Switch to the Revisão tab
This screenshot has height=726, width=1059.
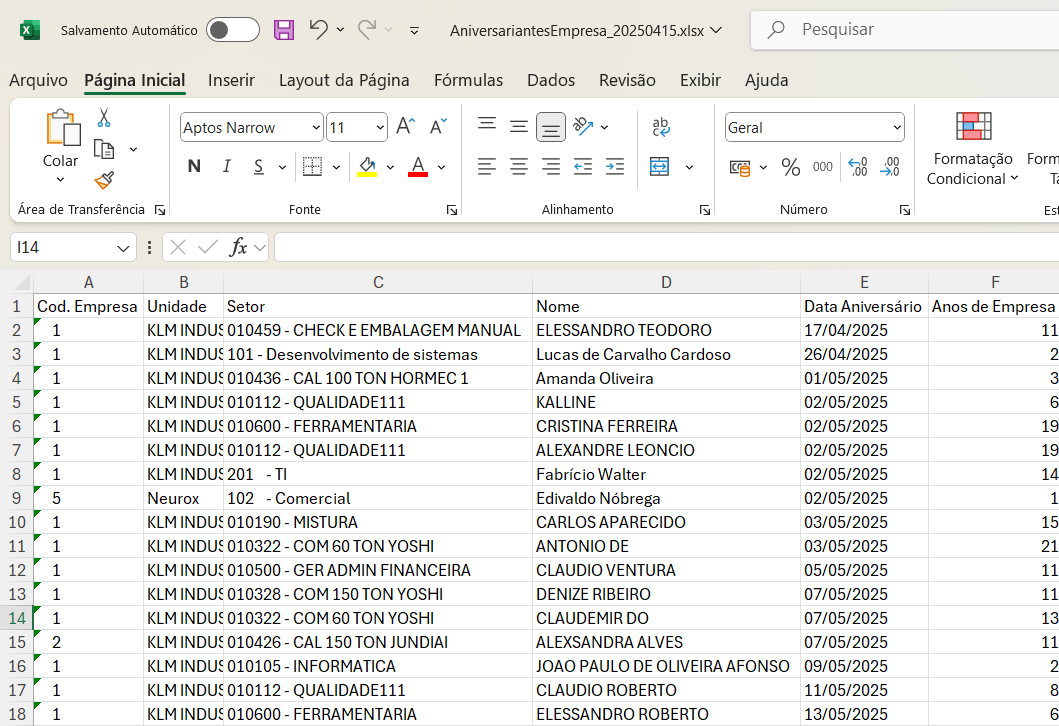pyautogui.click(x=627, y=80)
